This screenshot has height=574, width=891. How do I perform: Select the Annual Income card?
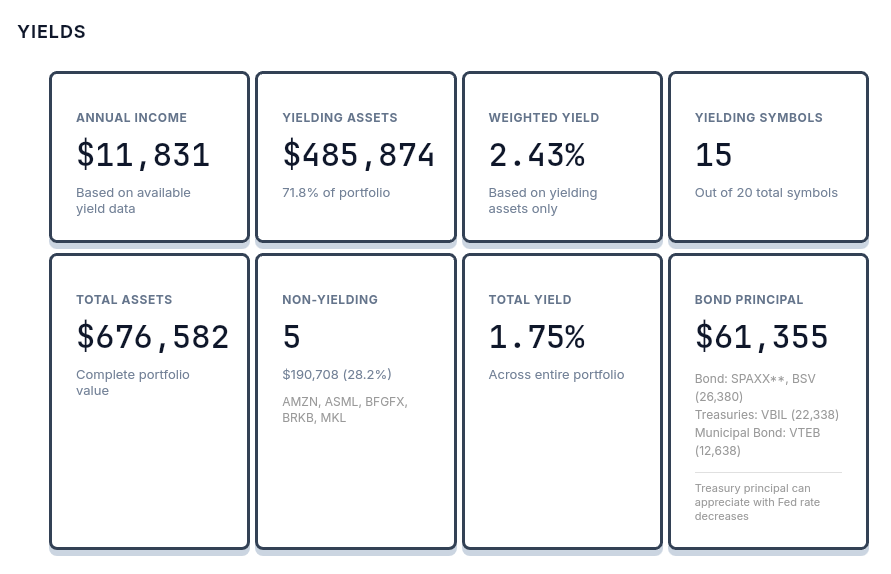click(149, 157)
